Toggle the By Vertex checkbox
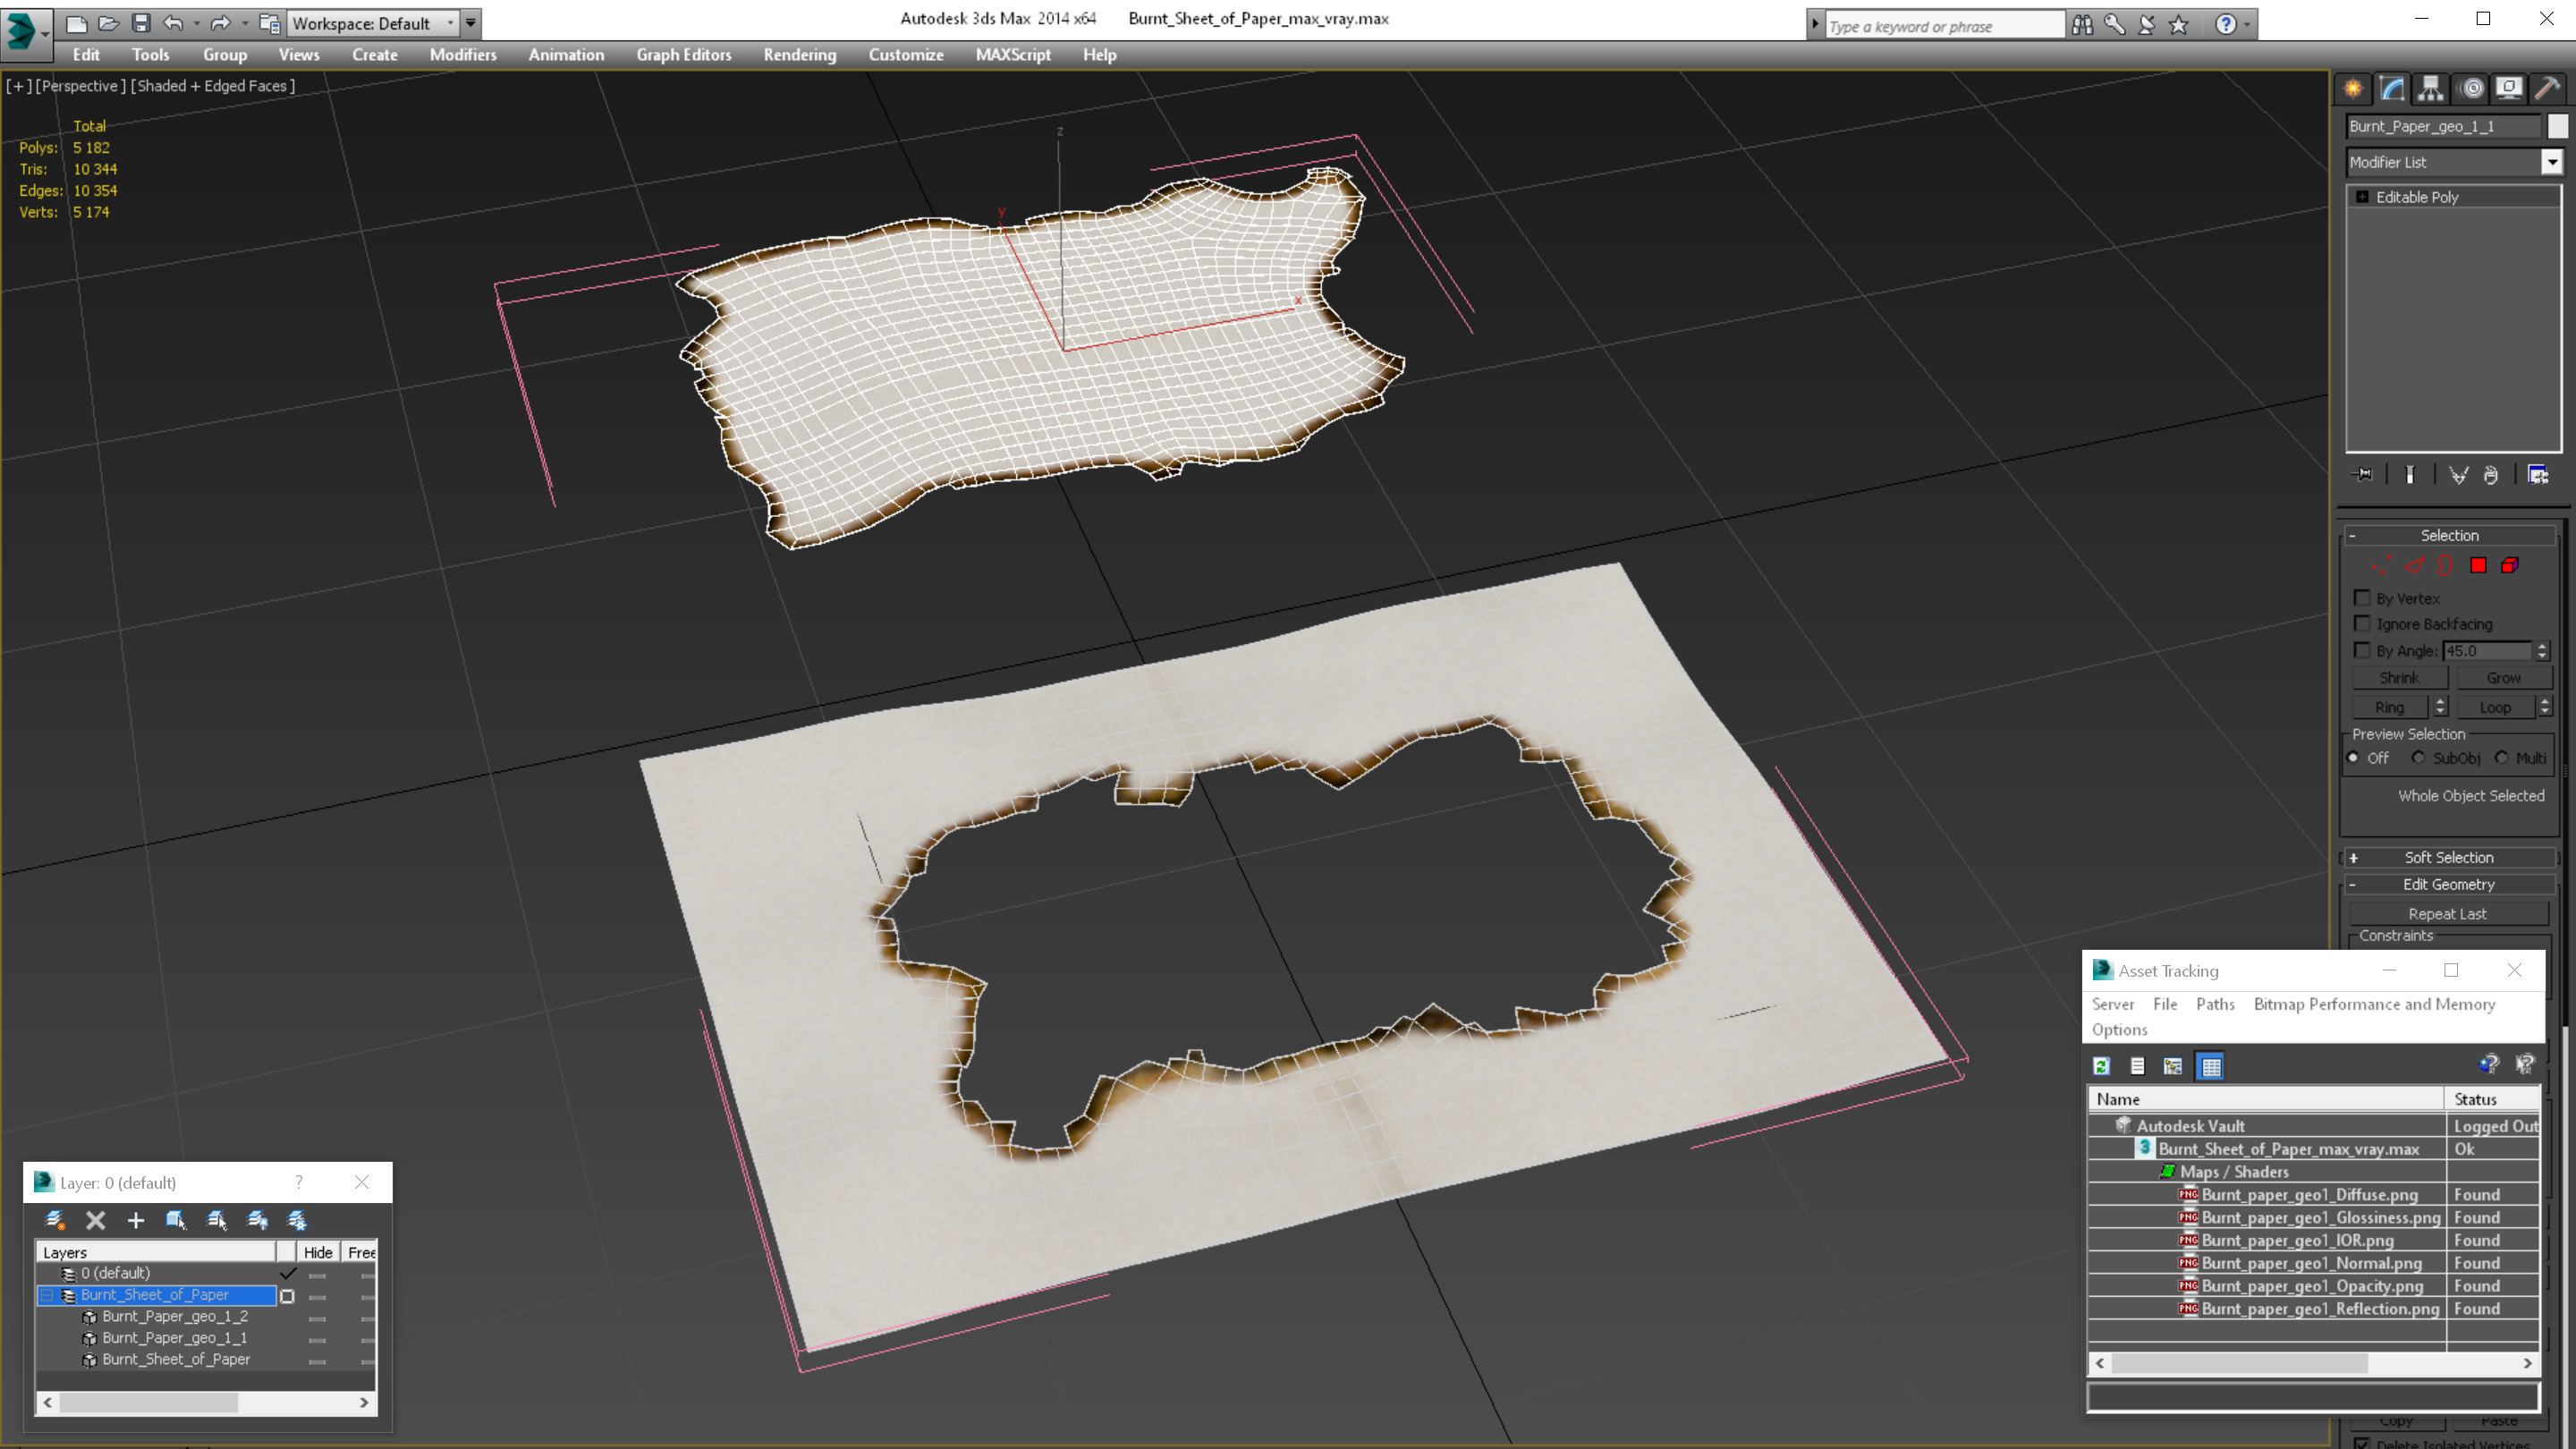The width and height of the screenshot is (2576, 1449). (x=2360, y=598)
